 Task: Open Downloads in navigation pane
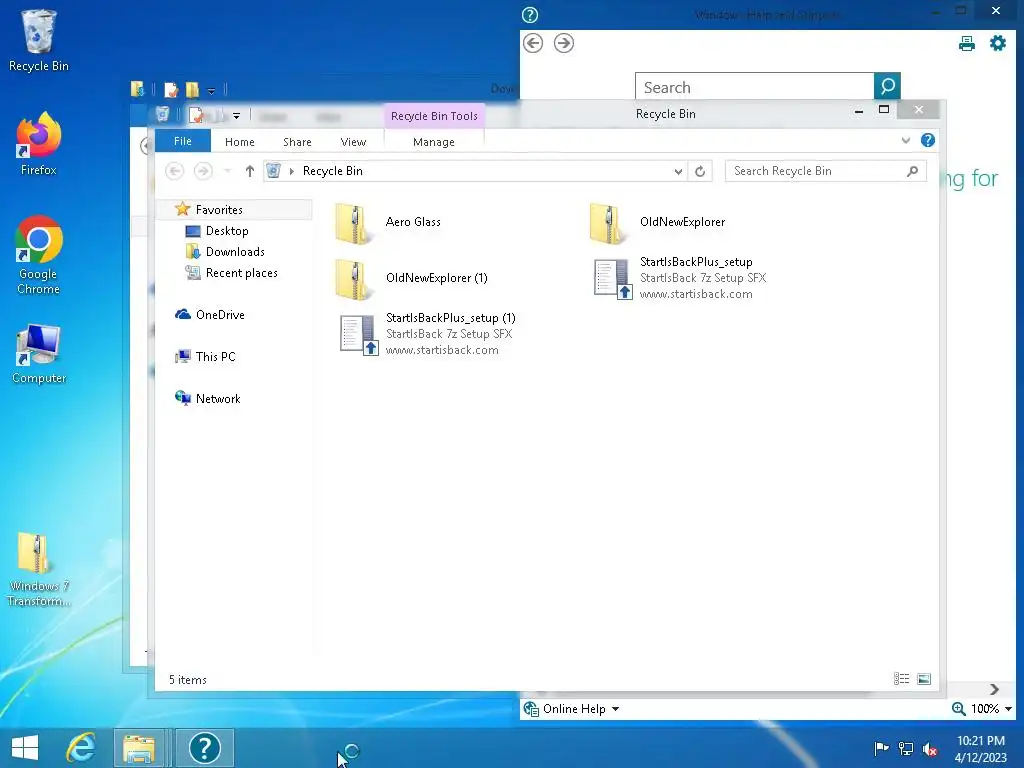pos(234,251)
